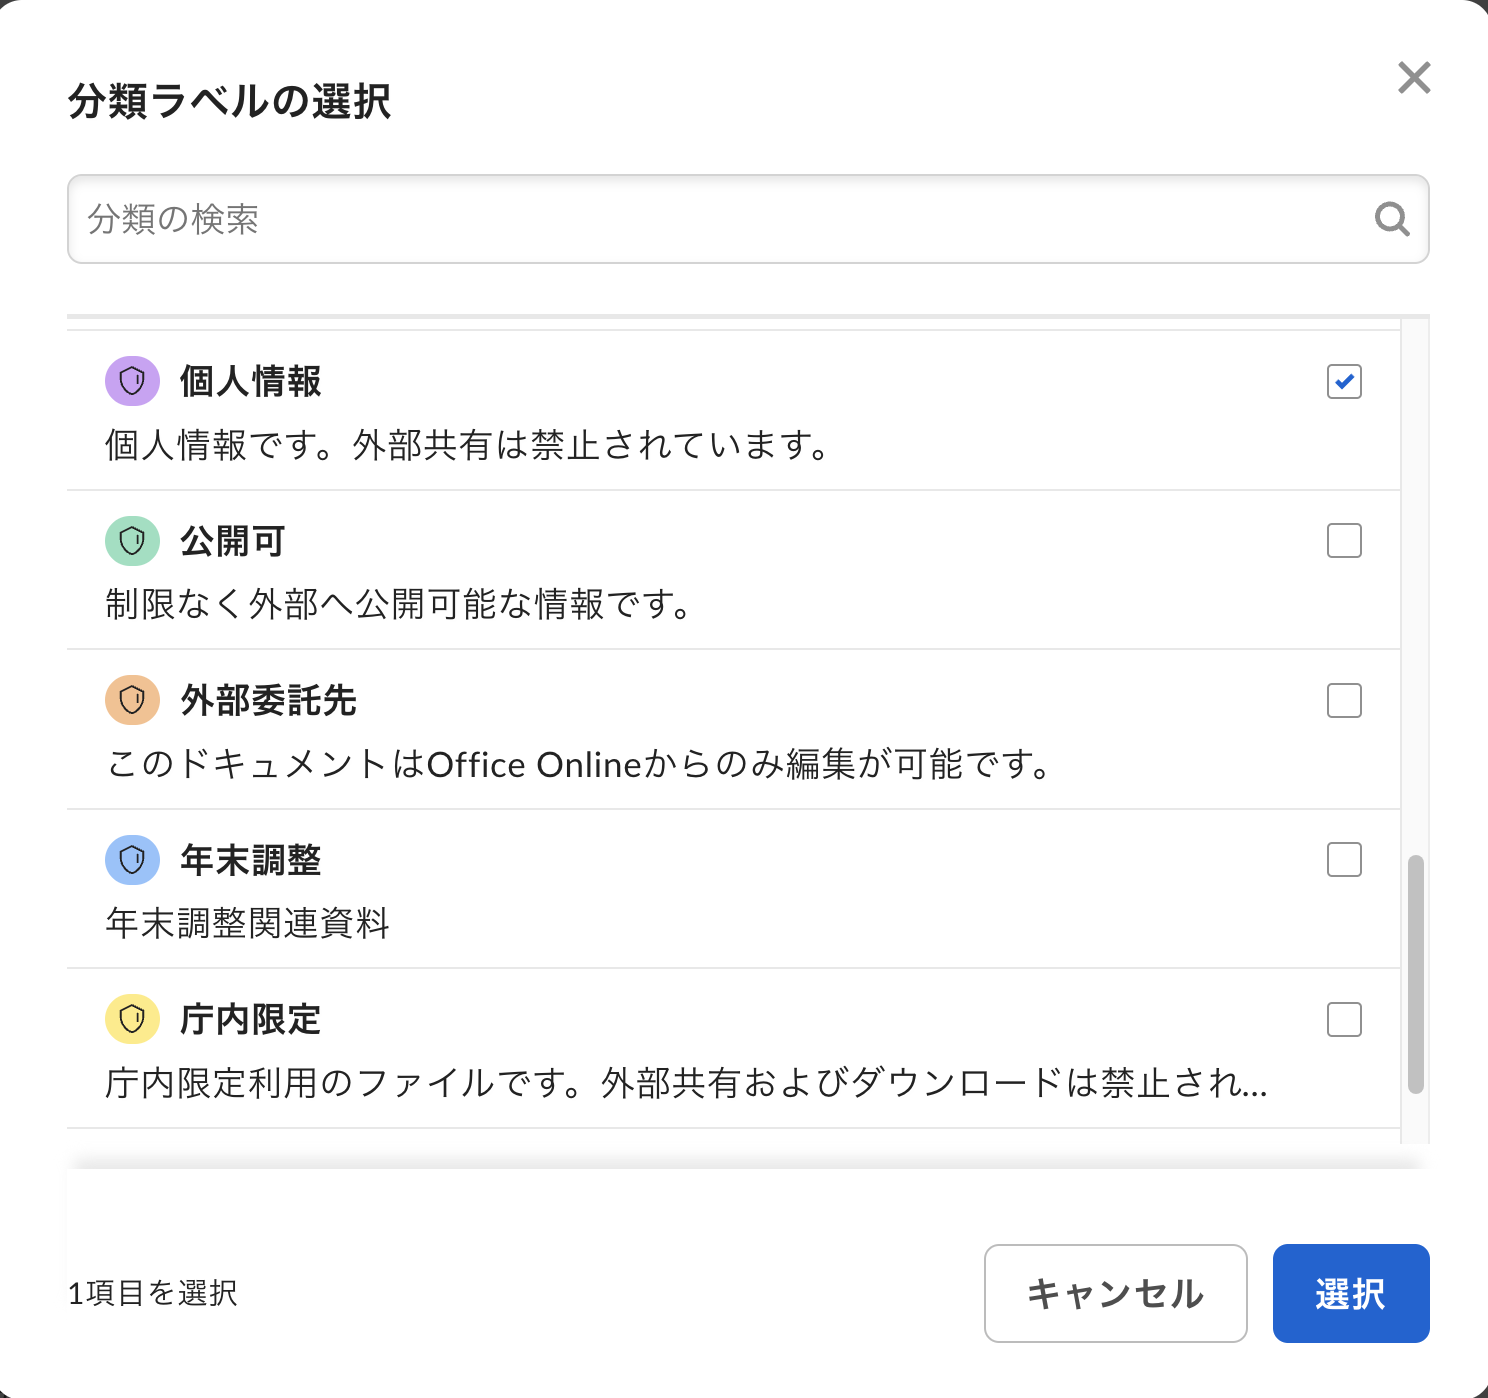
Task: Click the orange shield icon for 外部委託先
Action: tap(132, 700)
